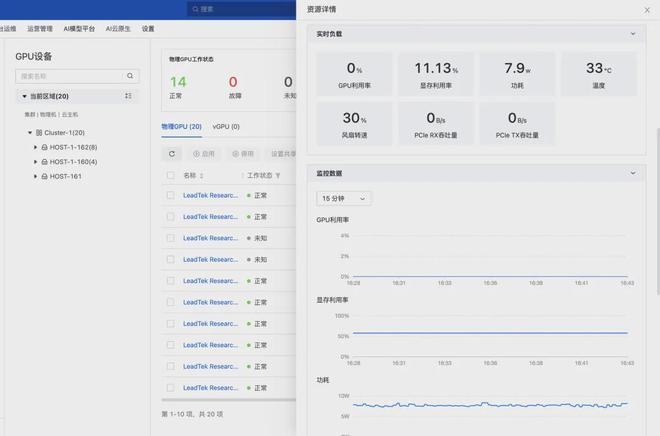Click the host icon of HOST-1-162(8)
This screenshot has height=436, width=660.
pos(44,147)
